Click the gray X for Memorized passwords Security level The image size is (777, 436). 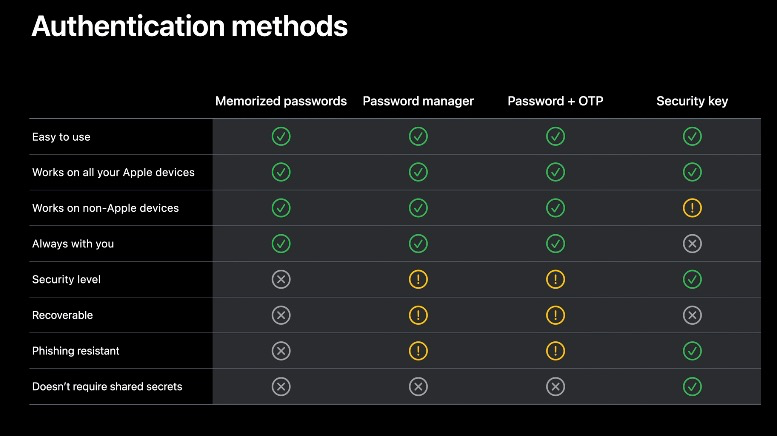point(281,279)
